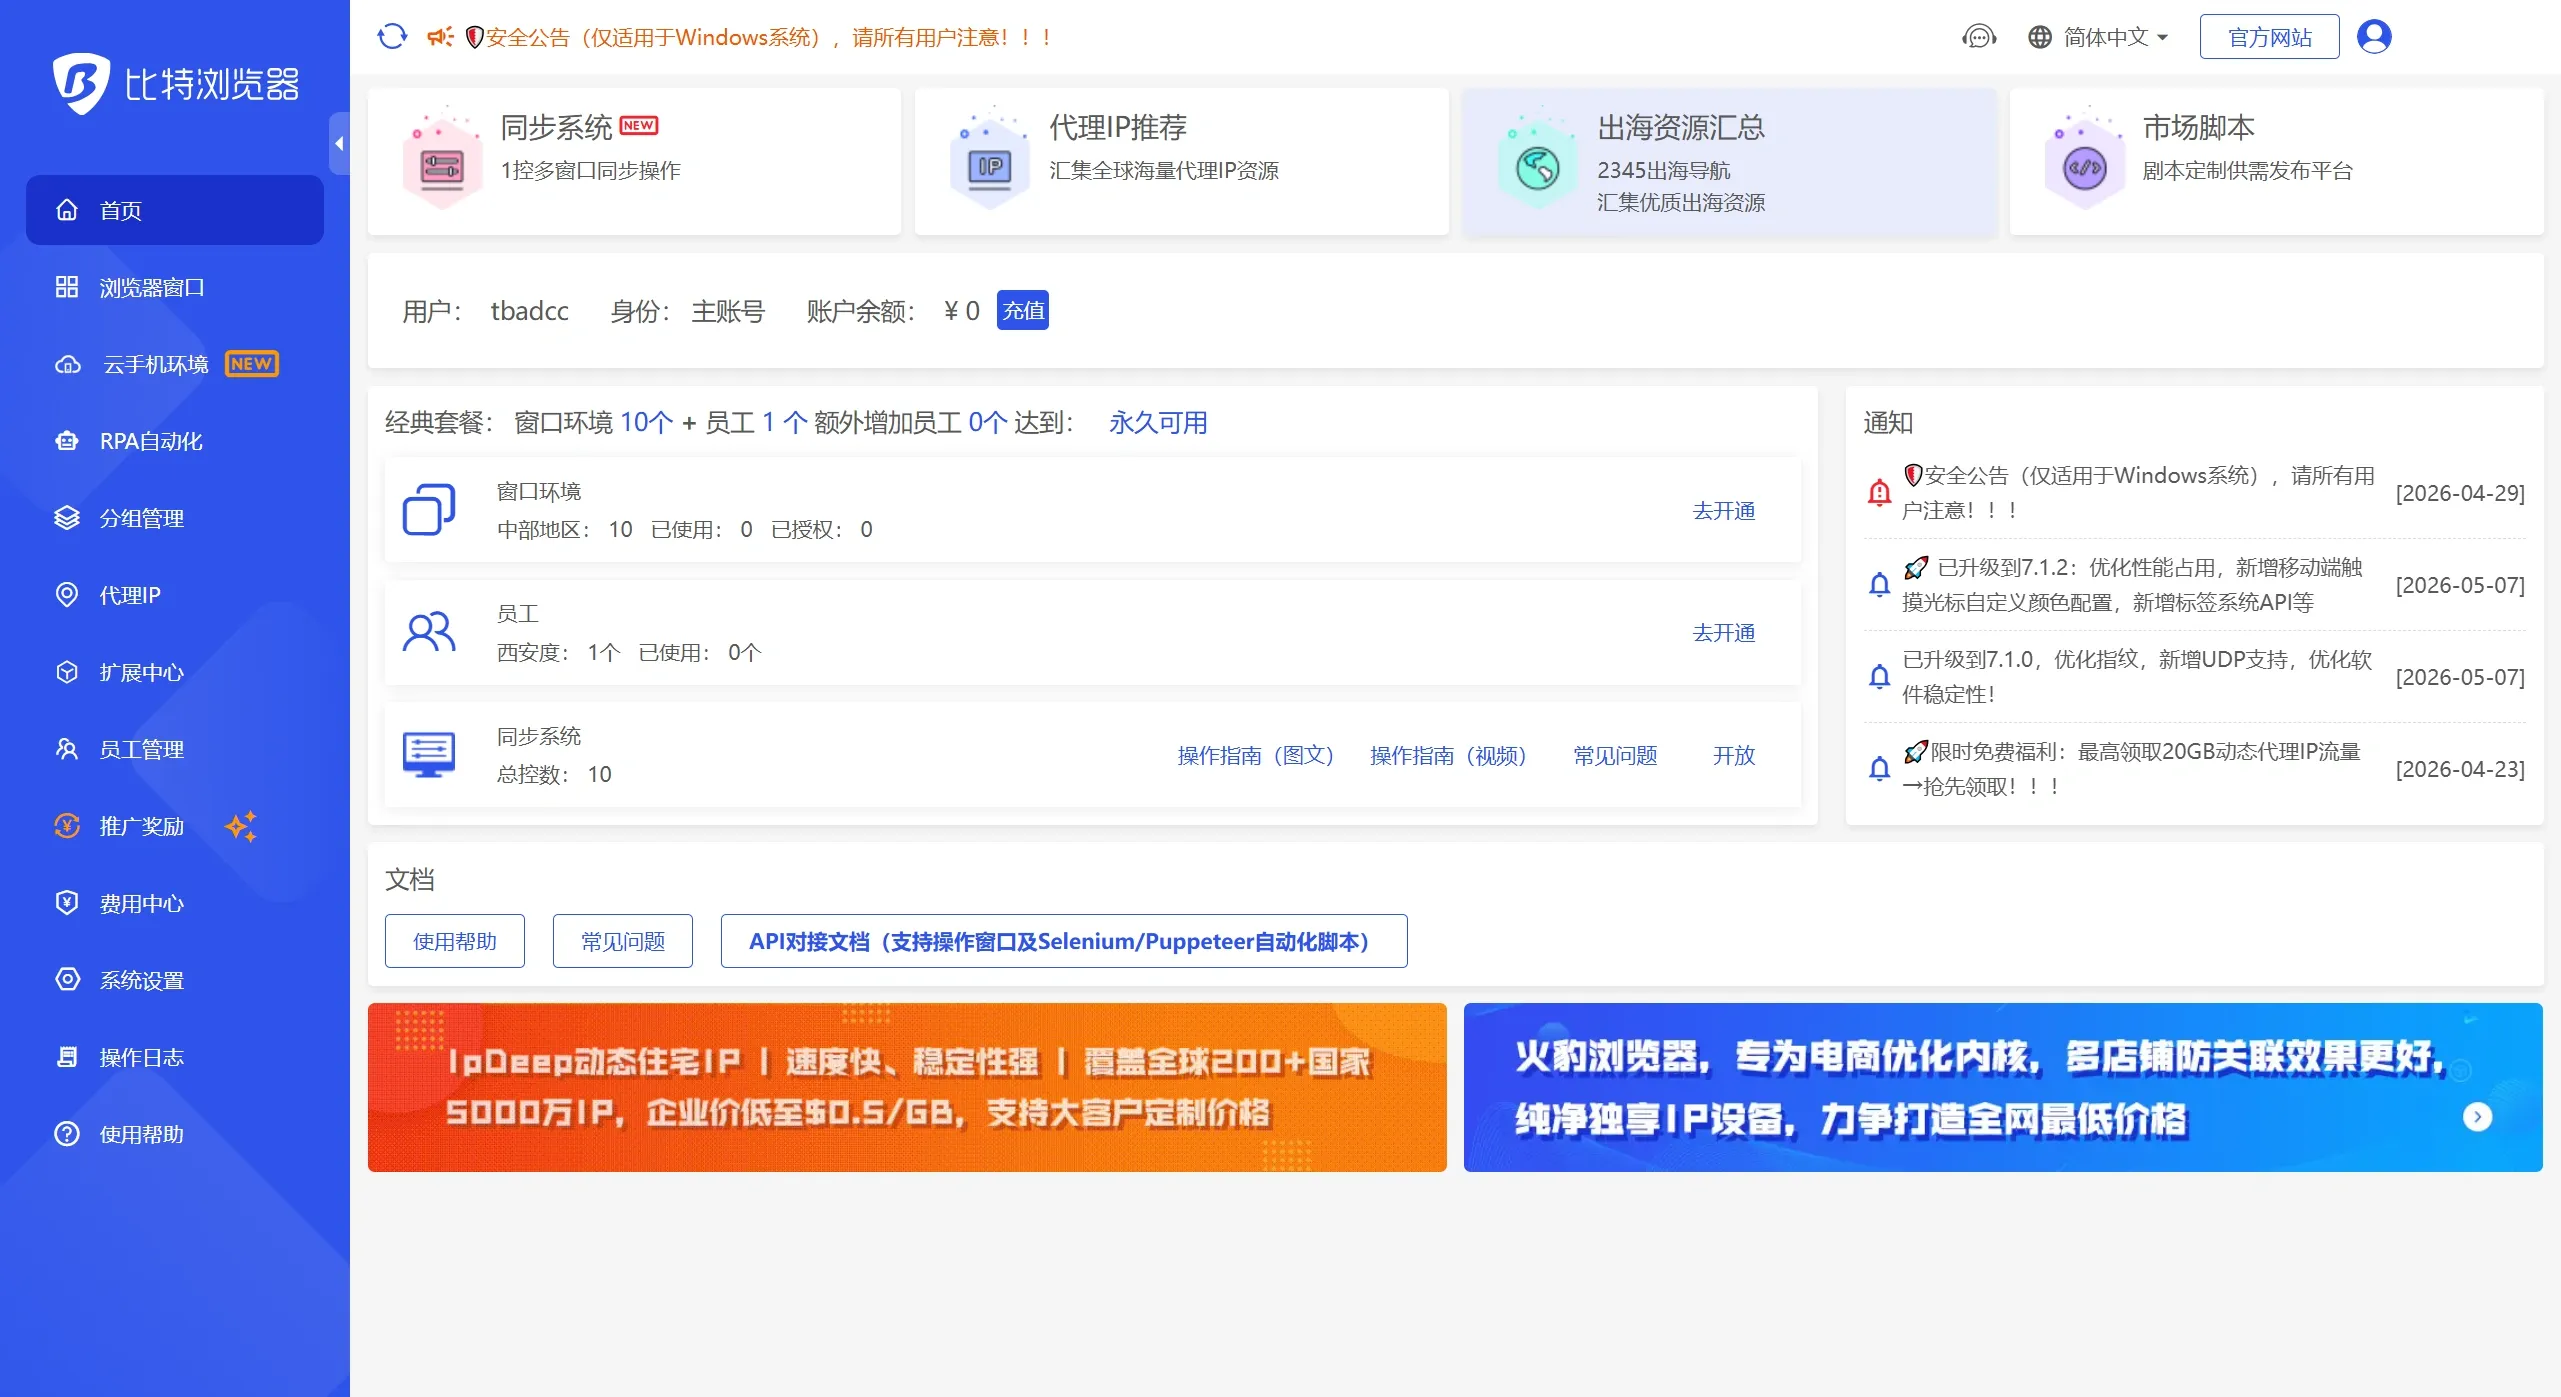Image resolution: width=2561 pixels, height=1397 pixels.
Task: Click the BitBrowser shield logo
Action: [x=81, y=83]
